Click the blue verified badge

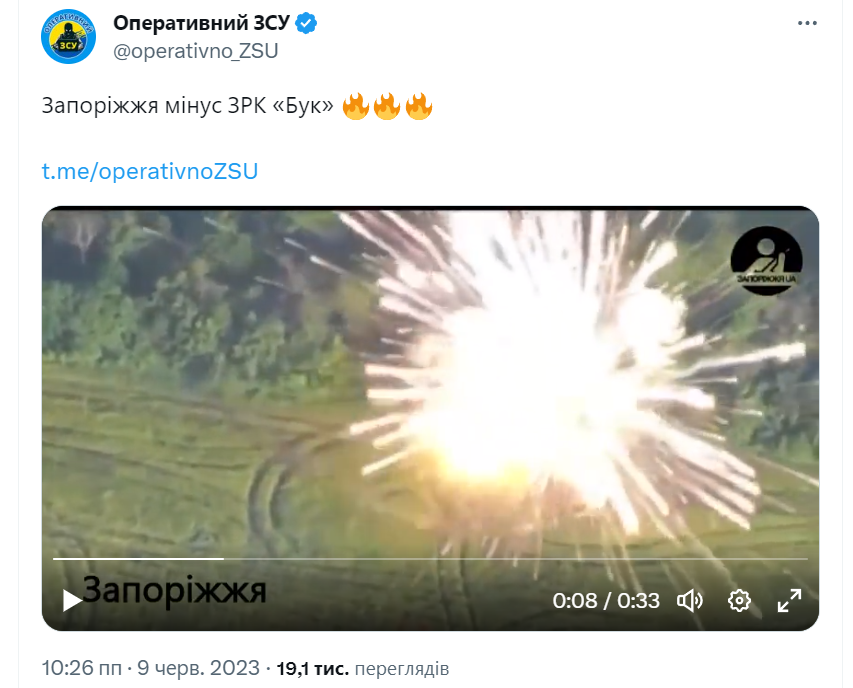click(x=306, y=23)
